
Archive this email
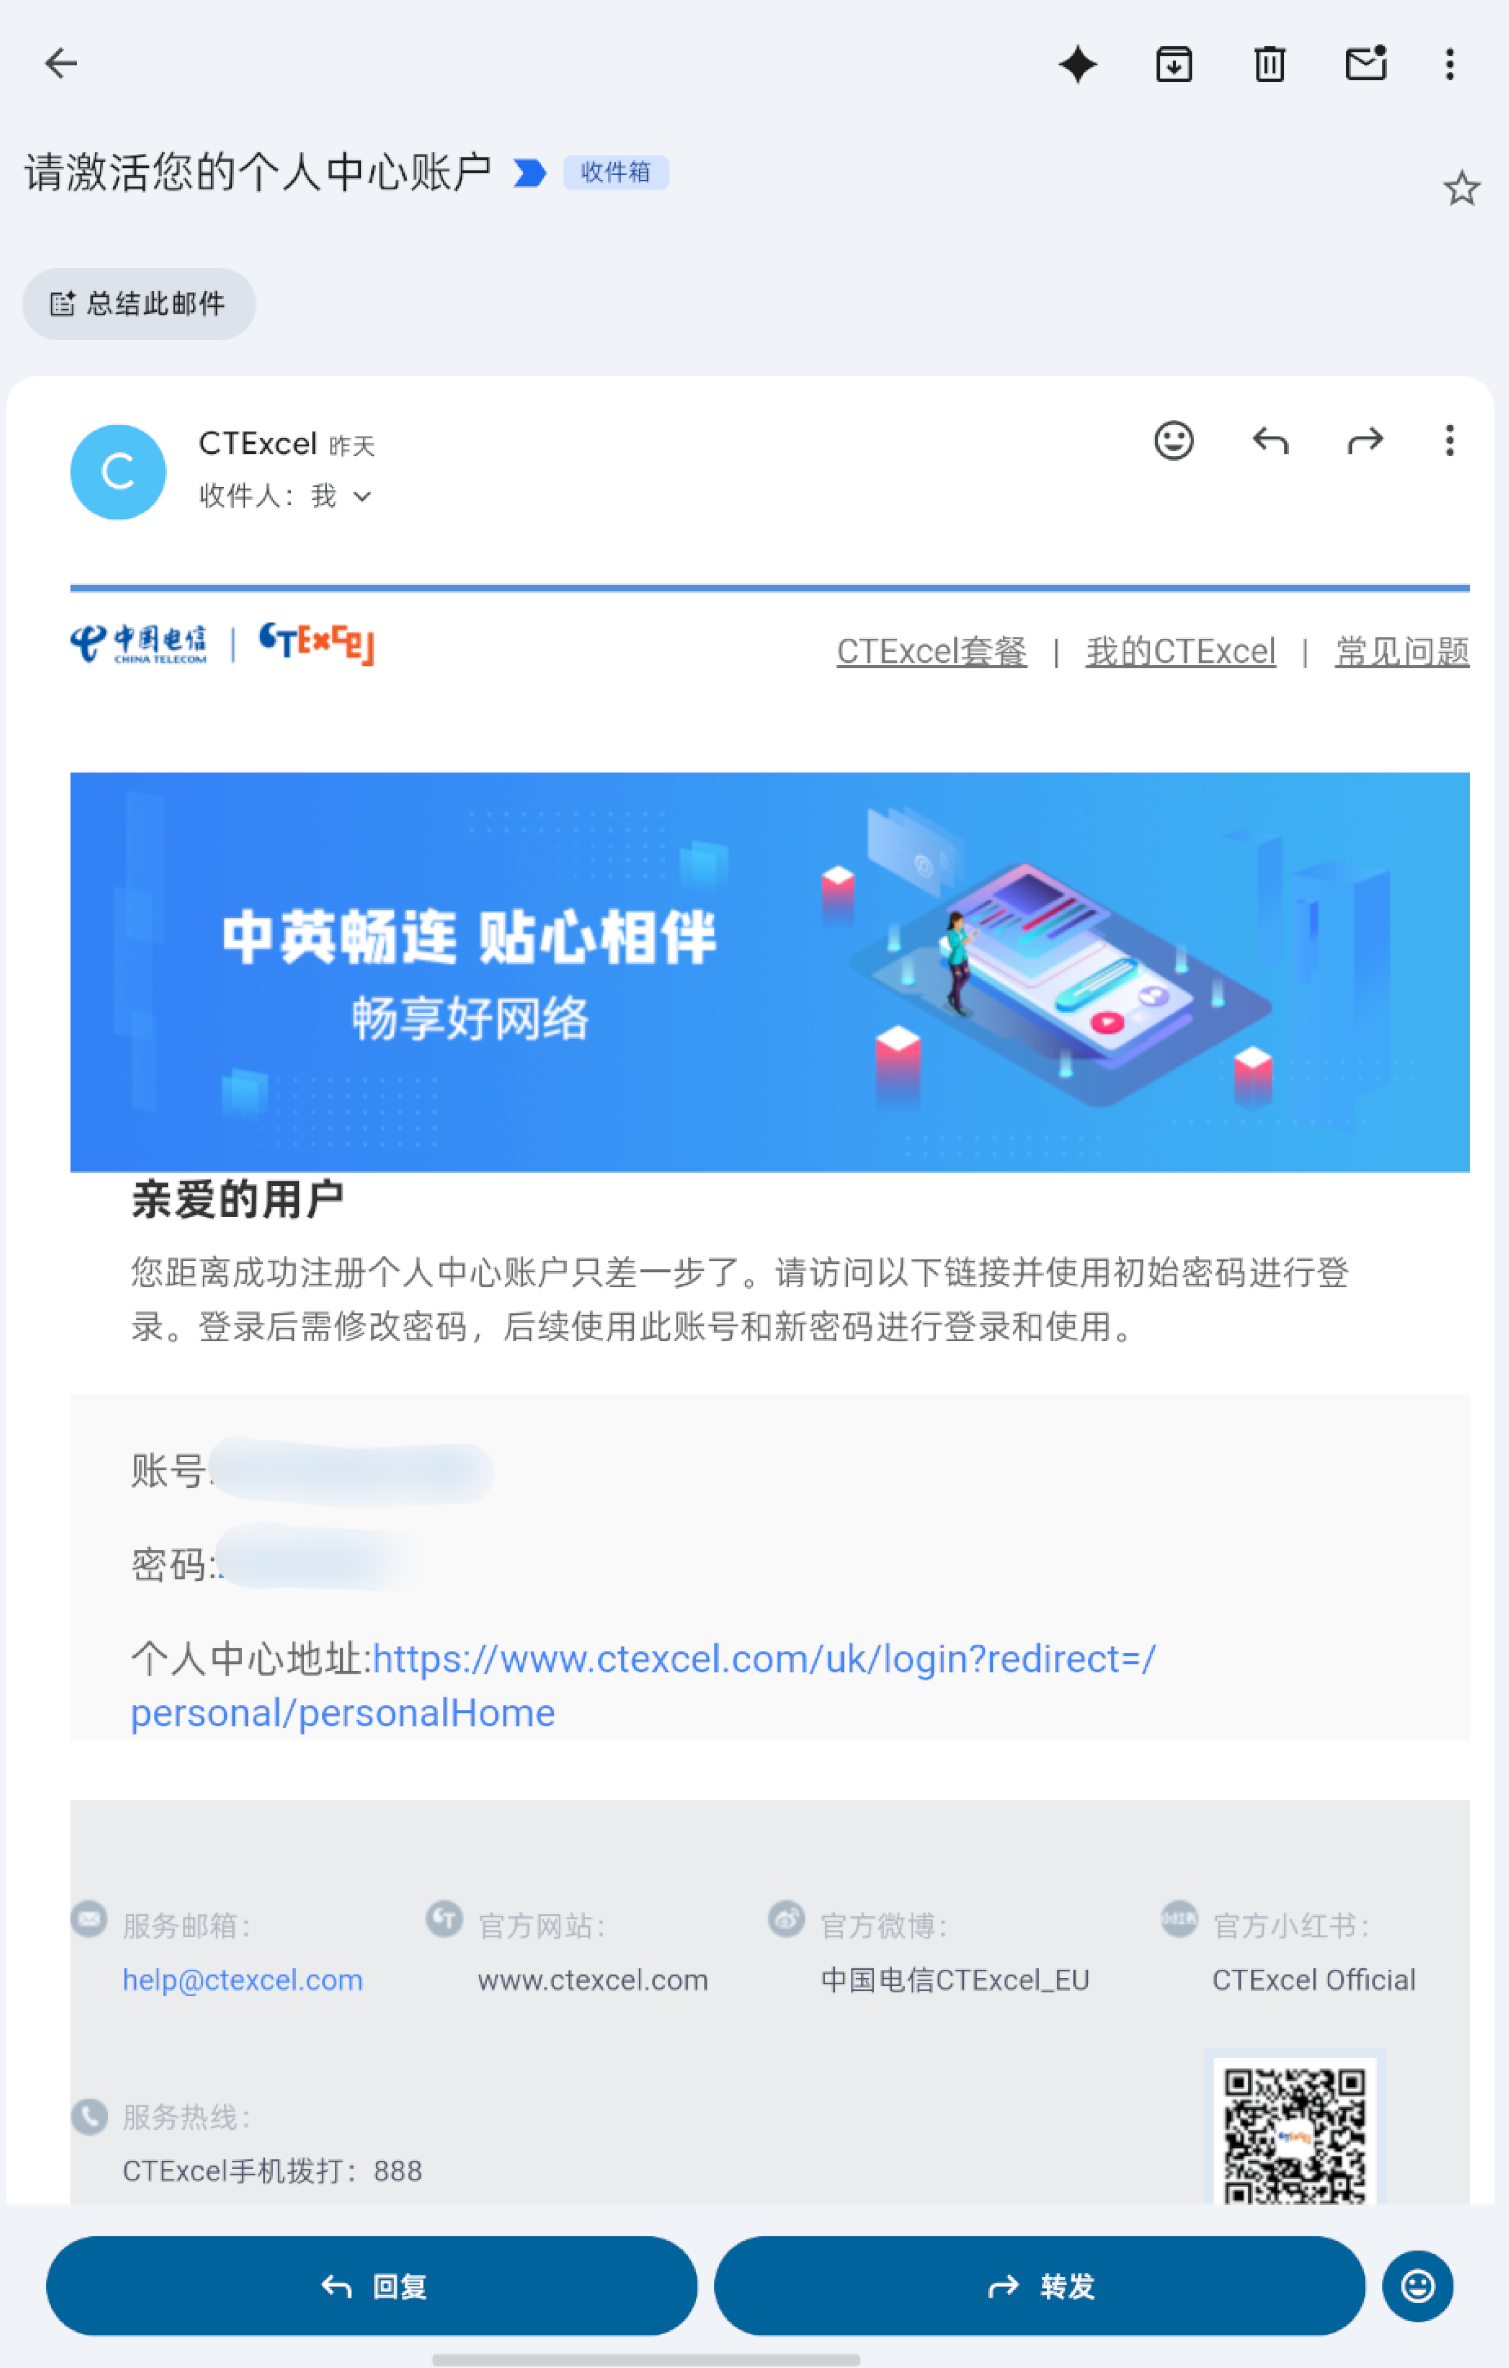(1173, 65)
